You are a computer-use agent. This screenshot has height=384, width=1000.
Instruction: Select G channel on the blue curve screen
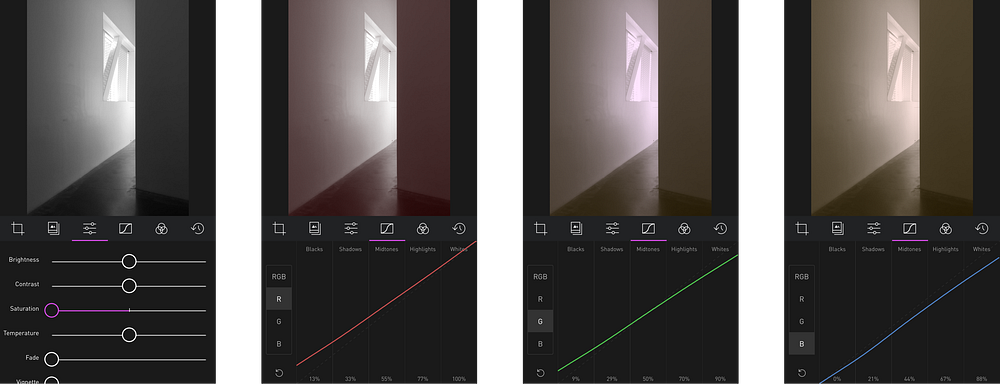[802, 321]
